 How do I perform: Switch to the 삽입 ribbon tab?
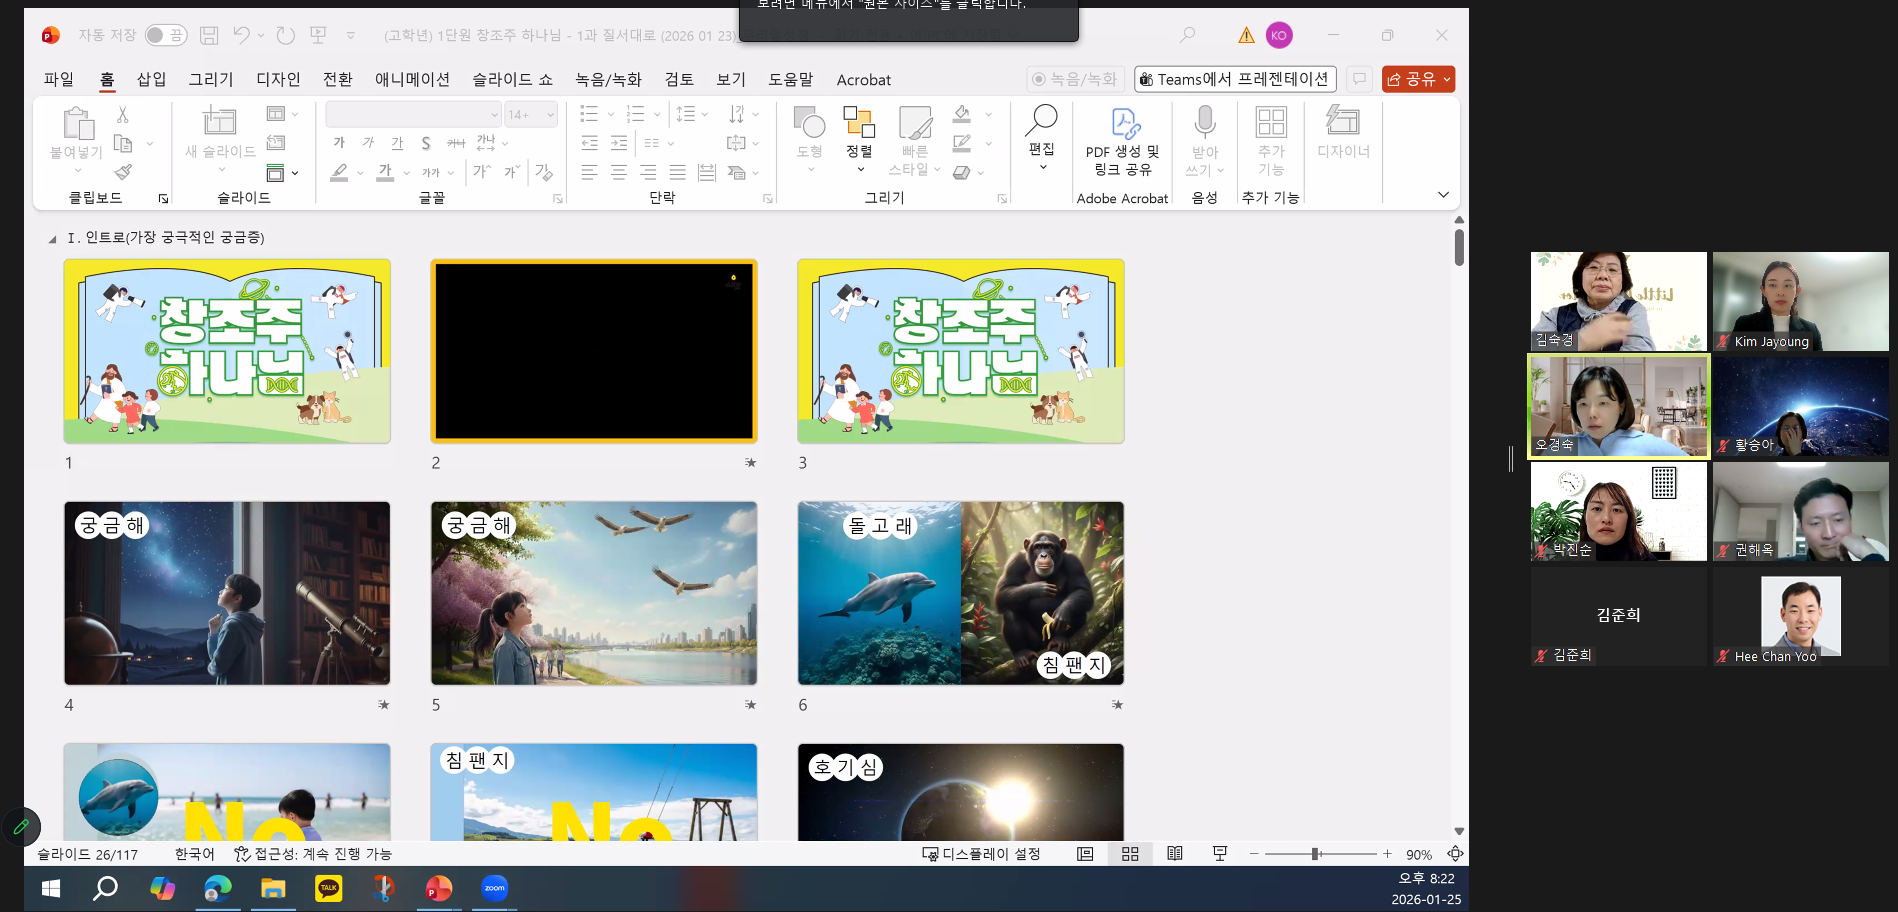pos(151,80)
